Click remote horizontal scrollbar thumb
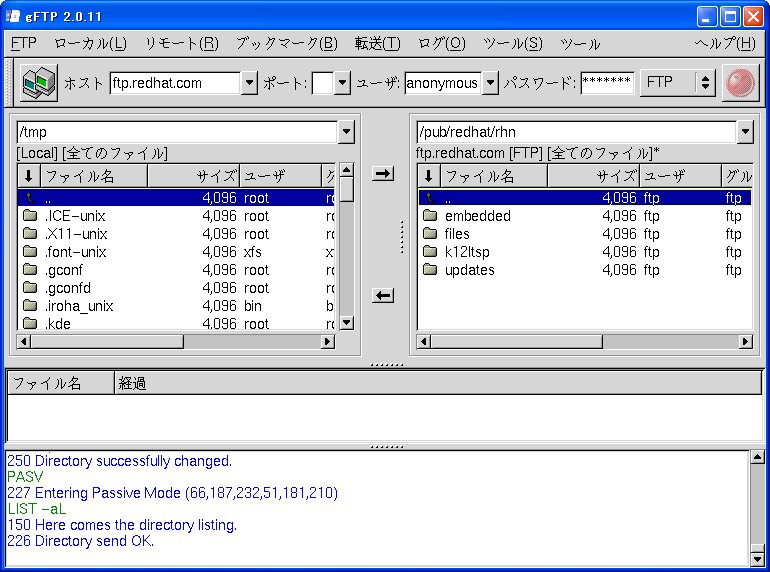This screenshot has width=770, height=572. [517, 341]
